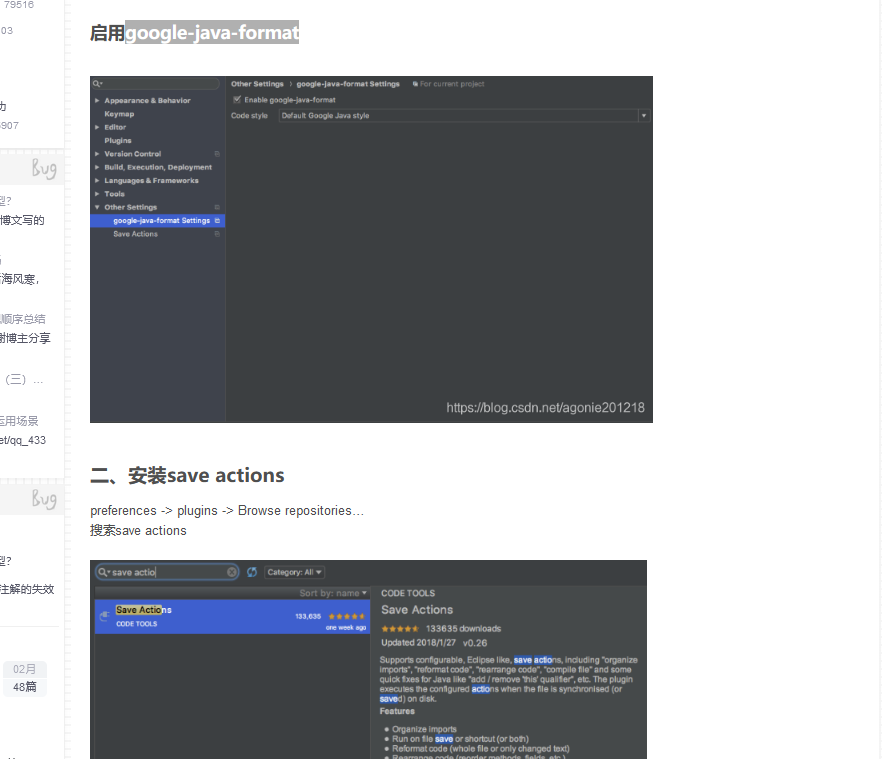Click the settings search field
Viewport: 882px width, 759px height.
pos(155,84)
